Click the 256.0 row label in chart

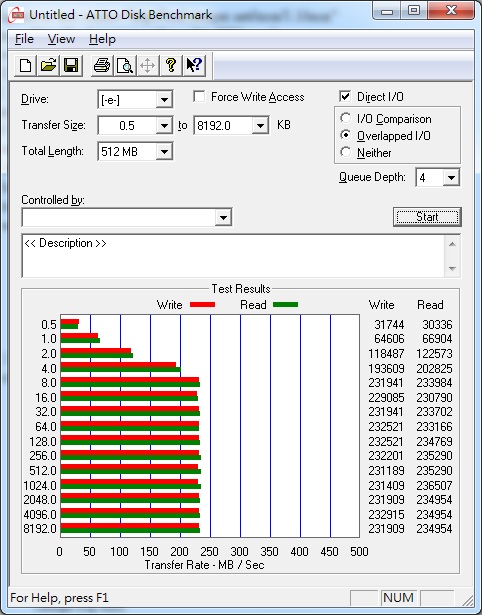coord(43,456)
